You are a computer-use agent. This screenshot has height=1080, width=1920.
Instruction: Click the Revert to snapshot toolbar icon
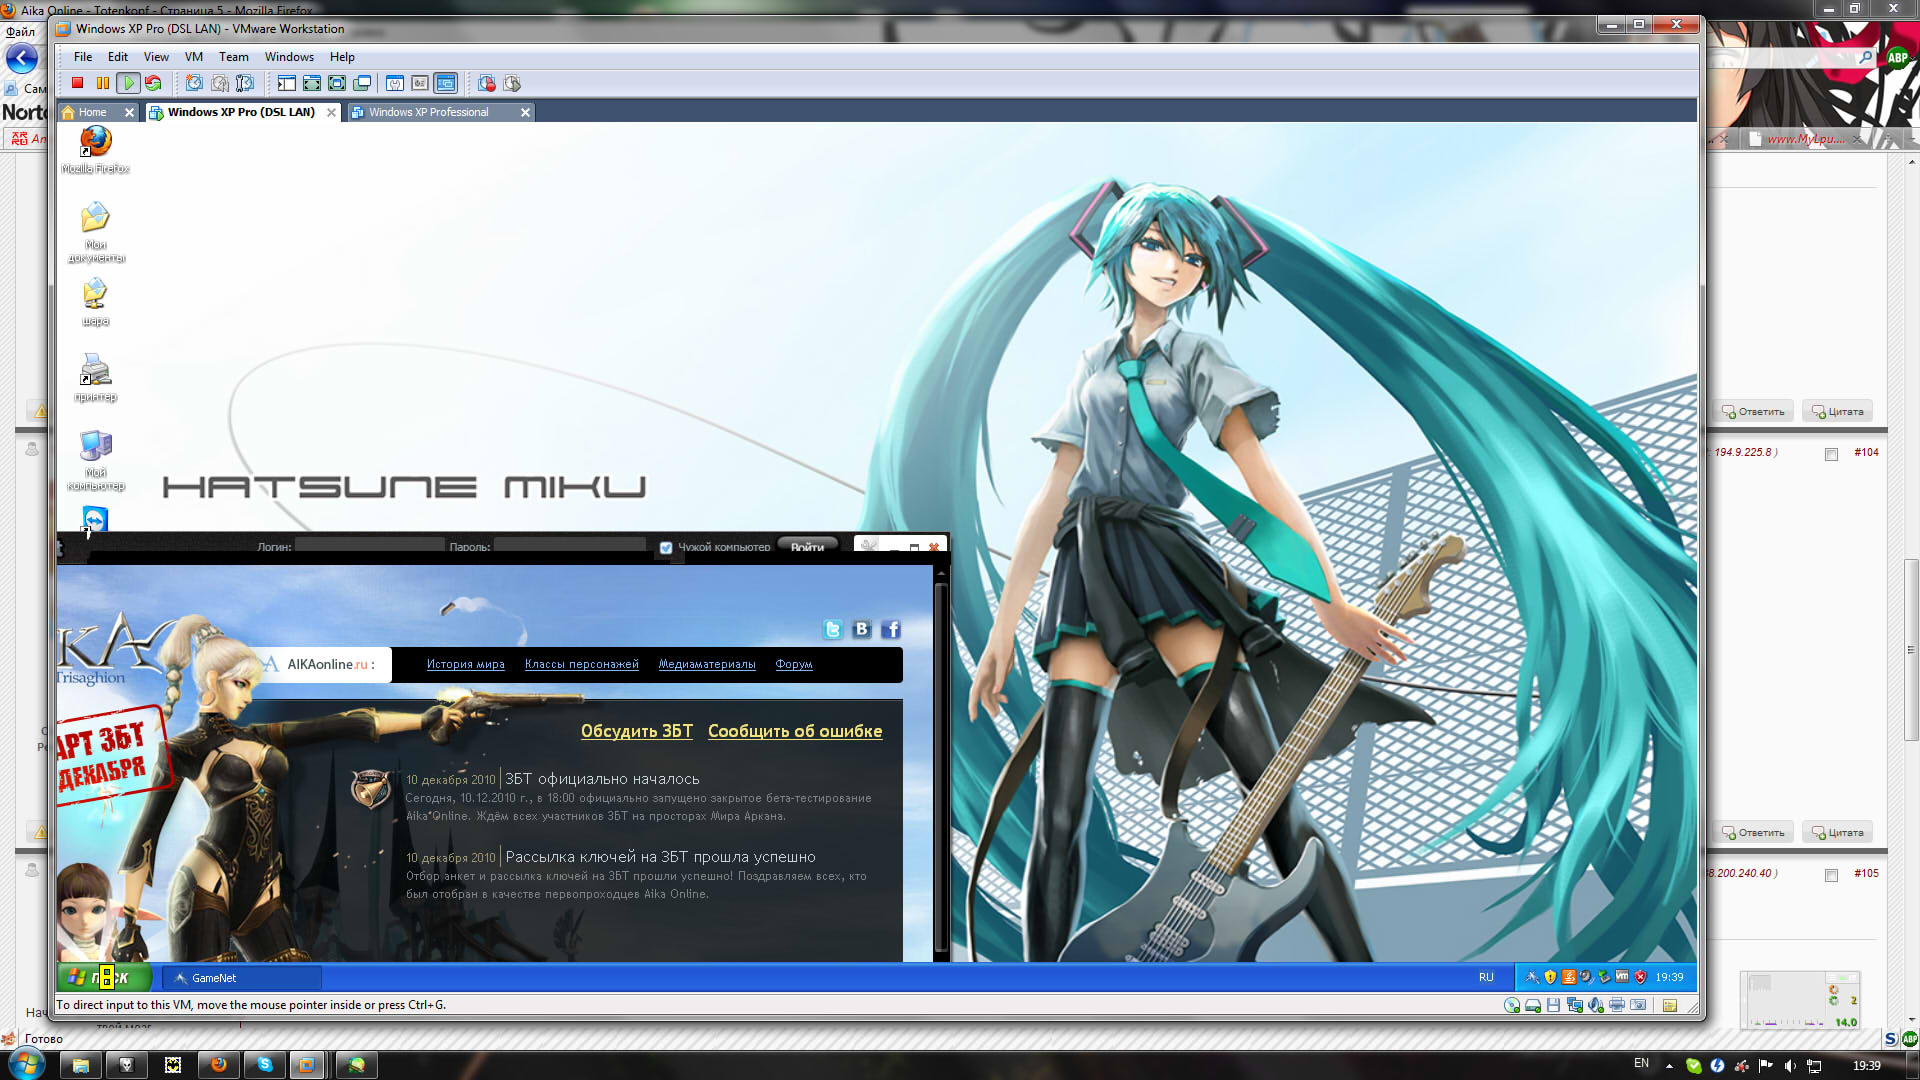click(219, 84)
